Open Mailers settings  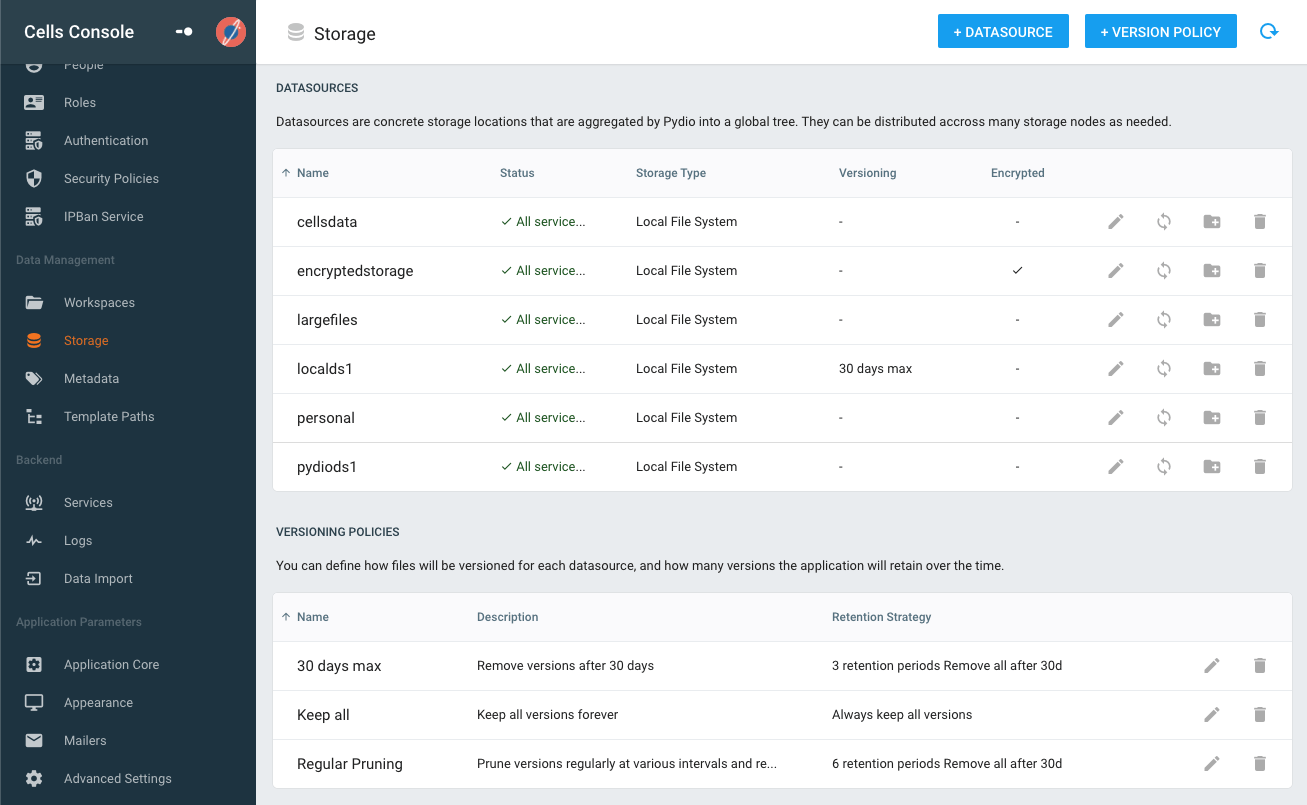tap(85, 741)
